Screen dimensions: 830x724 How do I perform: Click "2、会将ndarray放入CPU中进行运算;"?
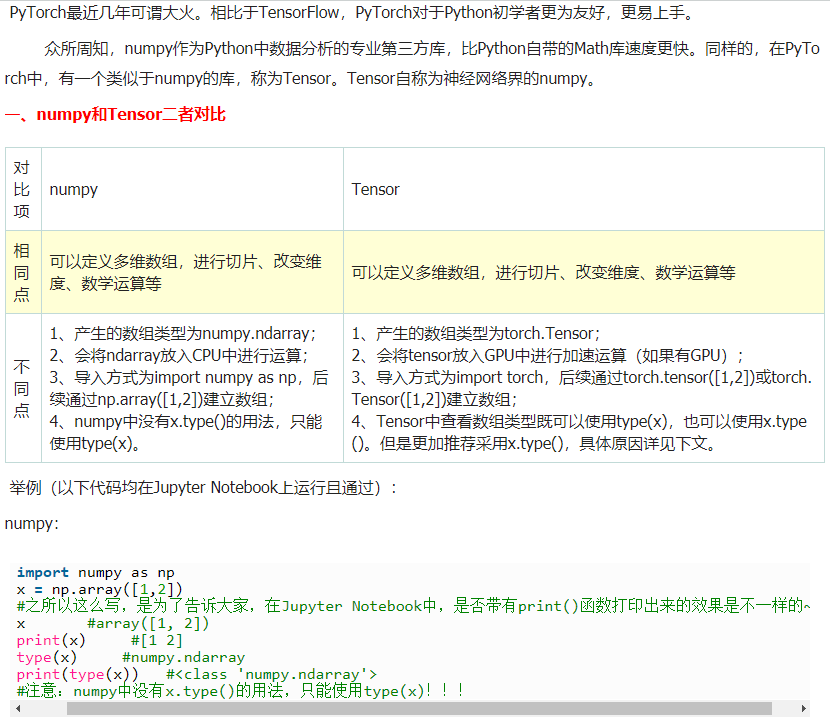(x=178, y=355)
